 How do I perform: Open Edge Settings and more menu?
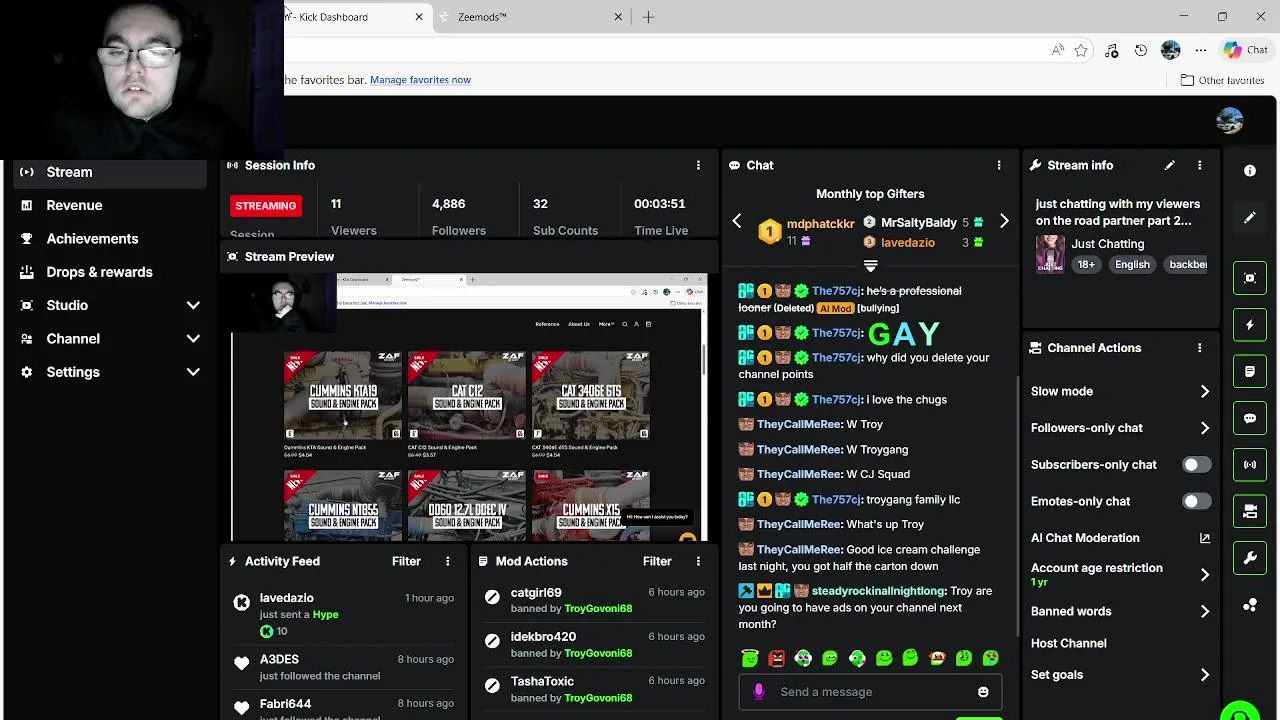point(1201,50)
